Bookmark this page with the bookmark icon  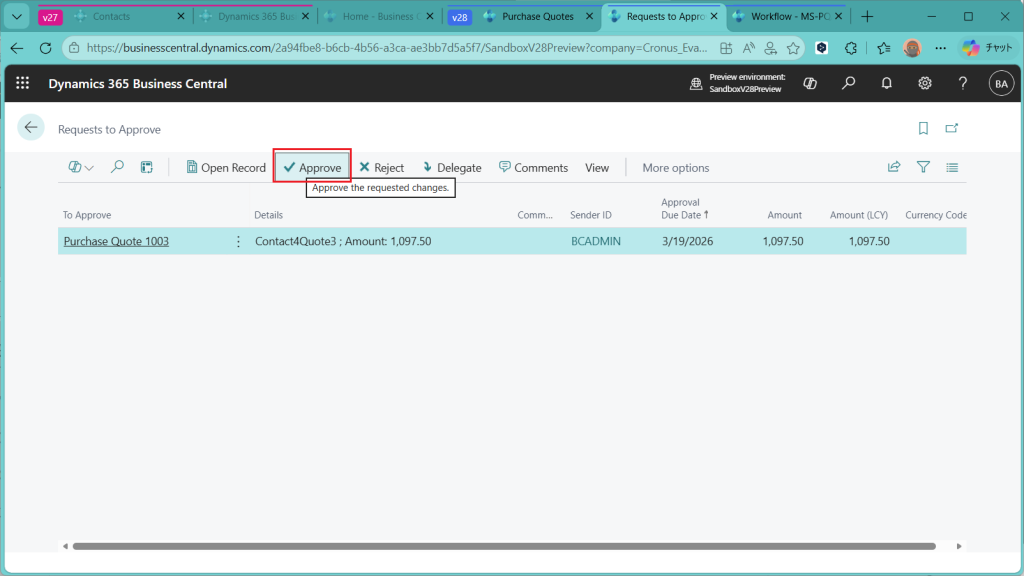tap(923, 128)
